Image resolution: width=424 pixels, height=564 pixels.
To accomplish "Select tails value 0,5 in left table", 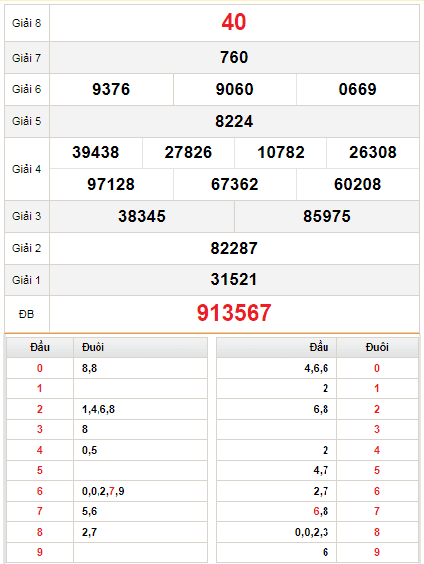I will [x=90, y=450].
